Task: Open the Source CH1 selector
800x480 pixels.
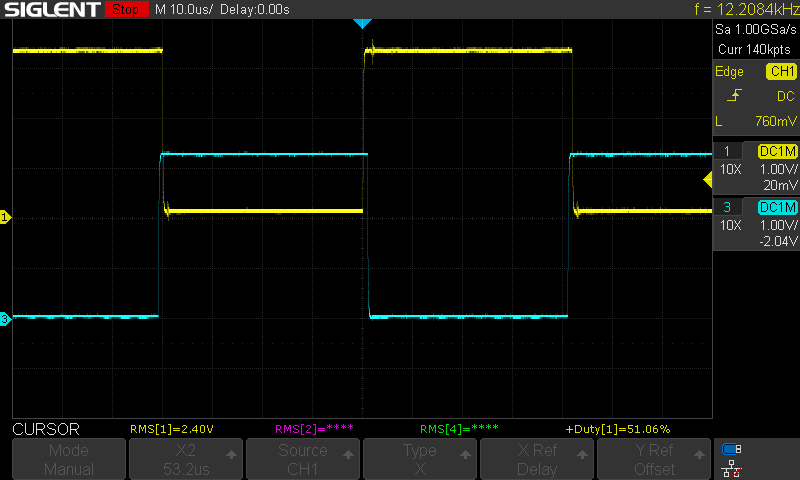Action: tap(302, 460)
